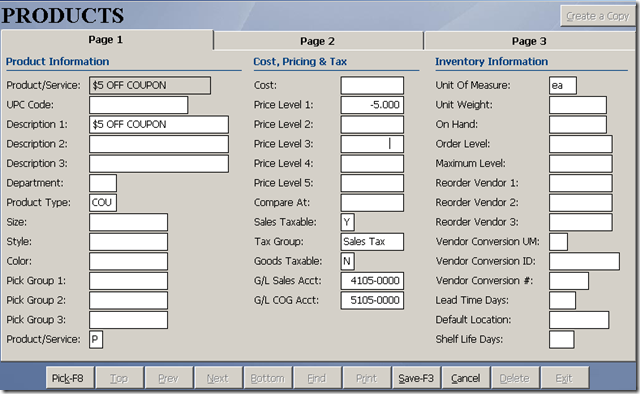Save the product with Save-F3

coord(416,378)
